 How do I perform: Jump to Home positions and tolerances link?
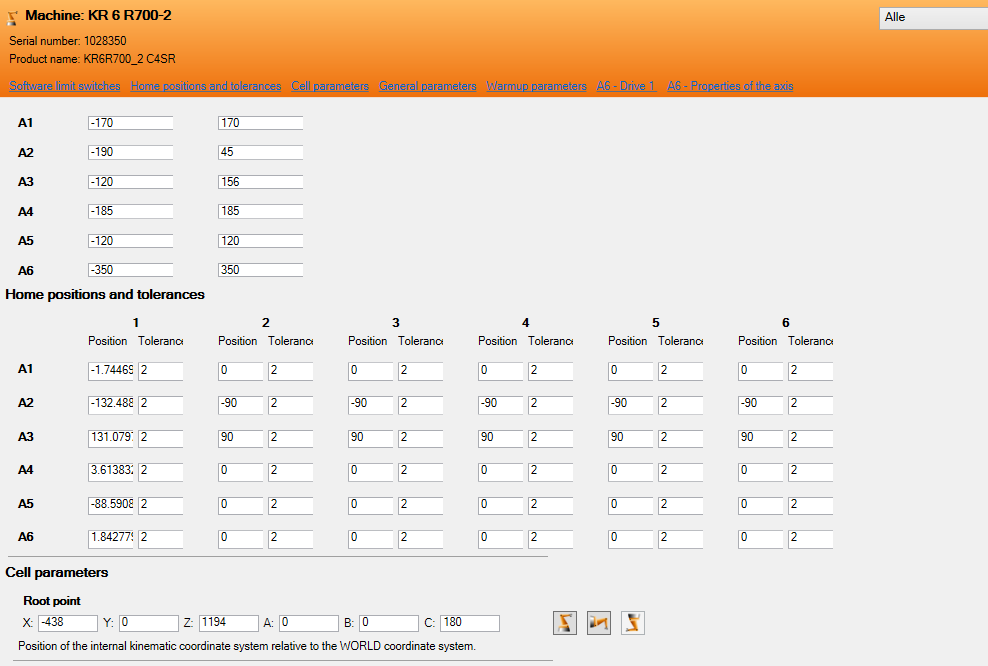(206, 86)
